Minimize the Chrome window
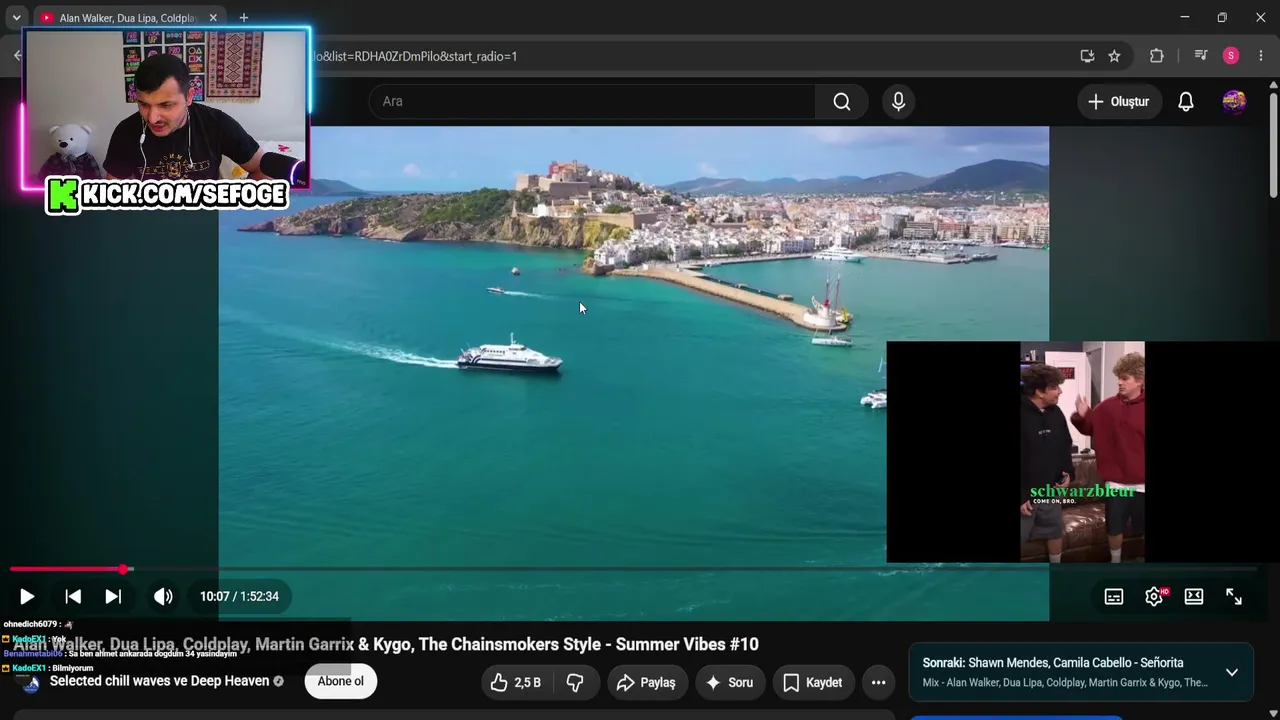Screen dimensions: 1280x720 click(1185, 17)
